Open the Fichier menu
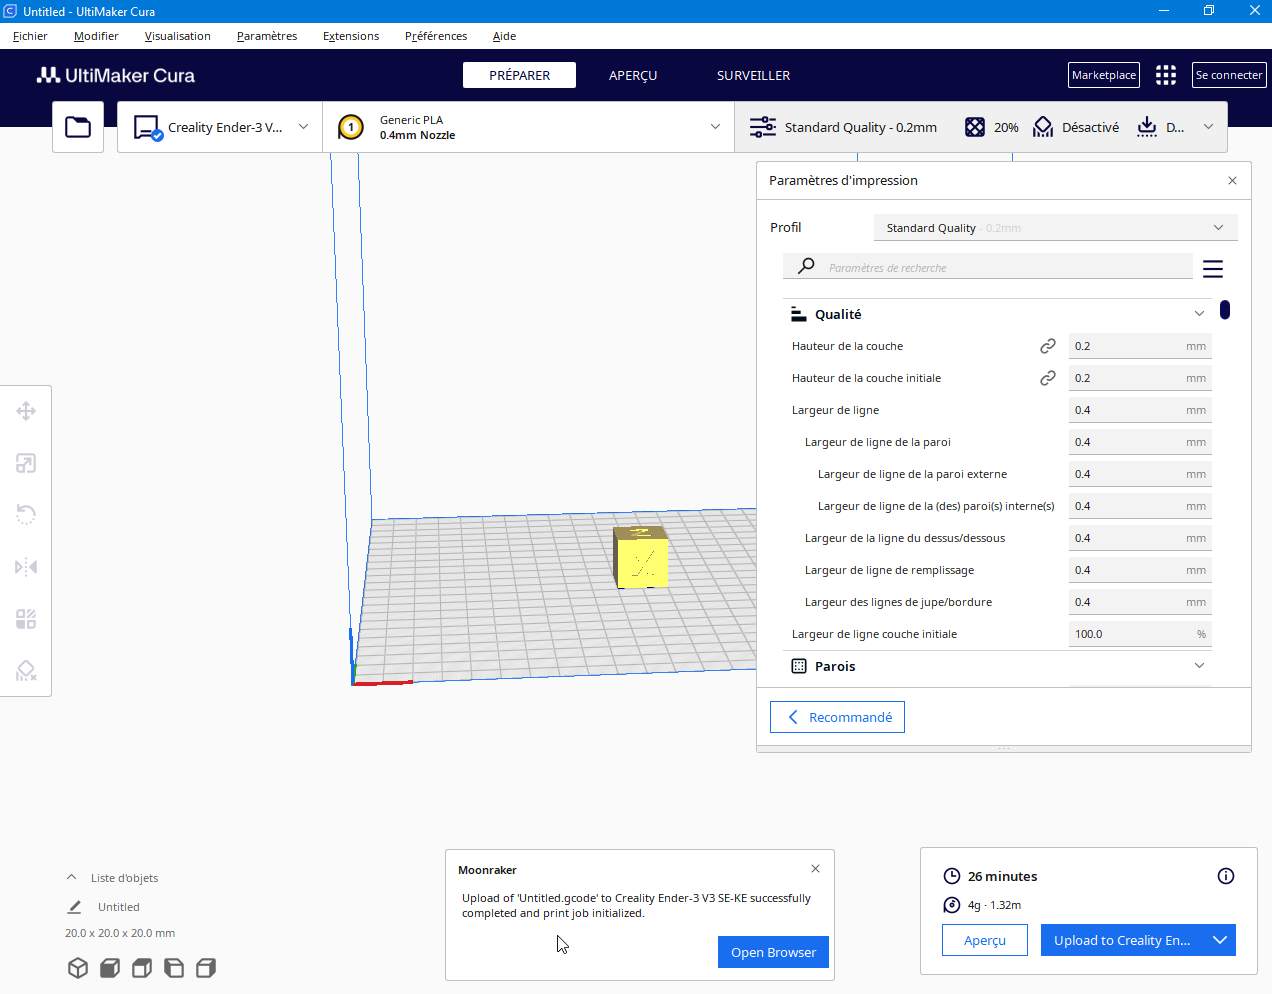The height and width of the screenshot is (994, 1272). coord(30,36)
